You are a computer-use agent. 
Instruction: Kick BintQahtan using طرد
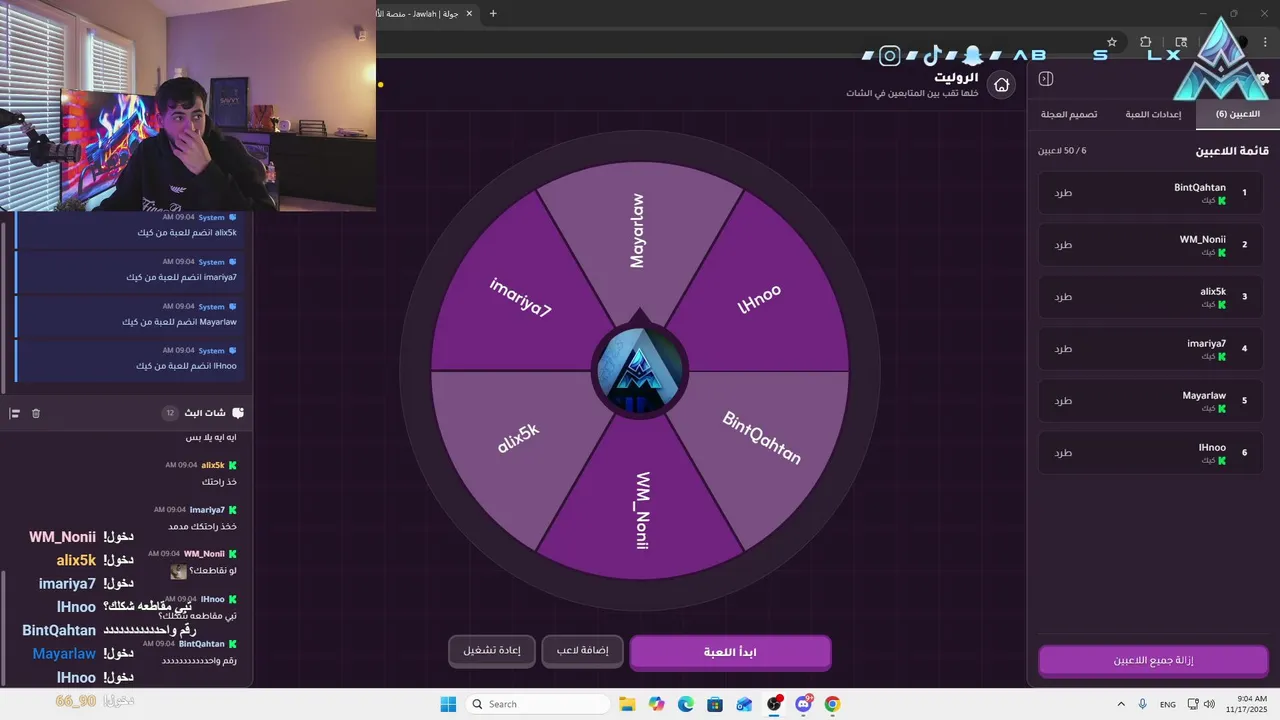tap(1063, 193)
